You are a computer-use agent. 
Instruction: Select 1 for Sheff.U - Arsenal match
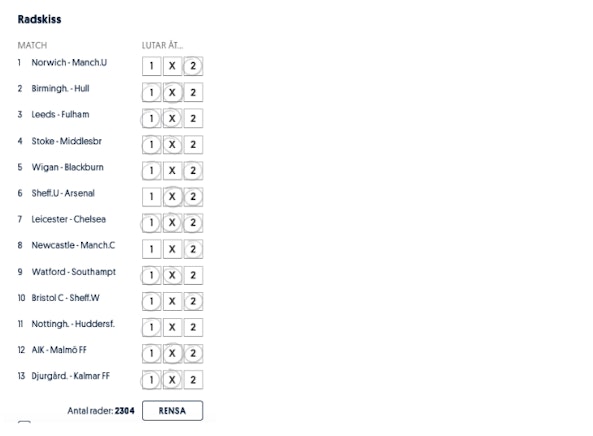[152, 197]
